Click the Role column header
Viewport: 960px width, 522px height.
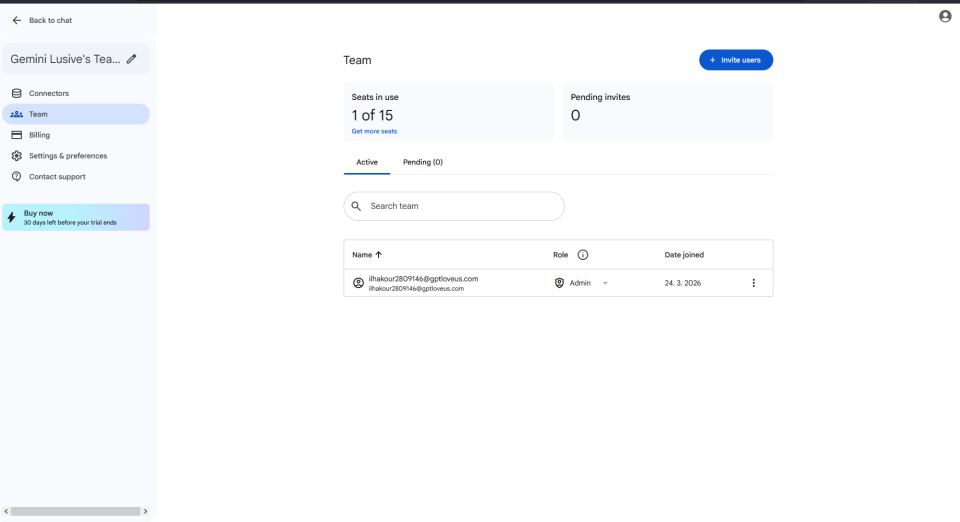point(560,255)
